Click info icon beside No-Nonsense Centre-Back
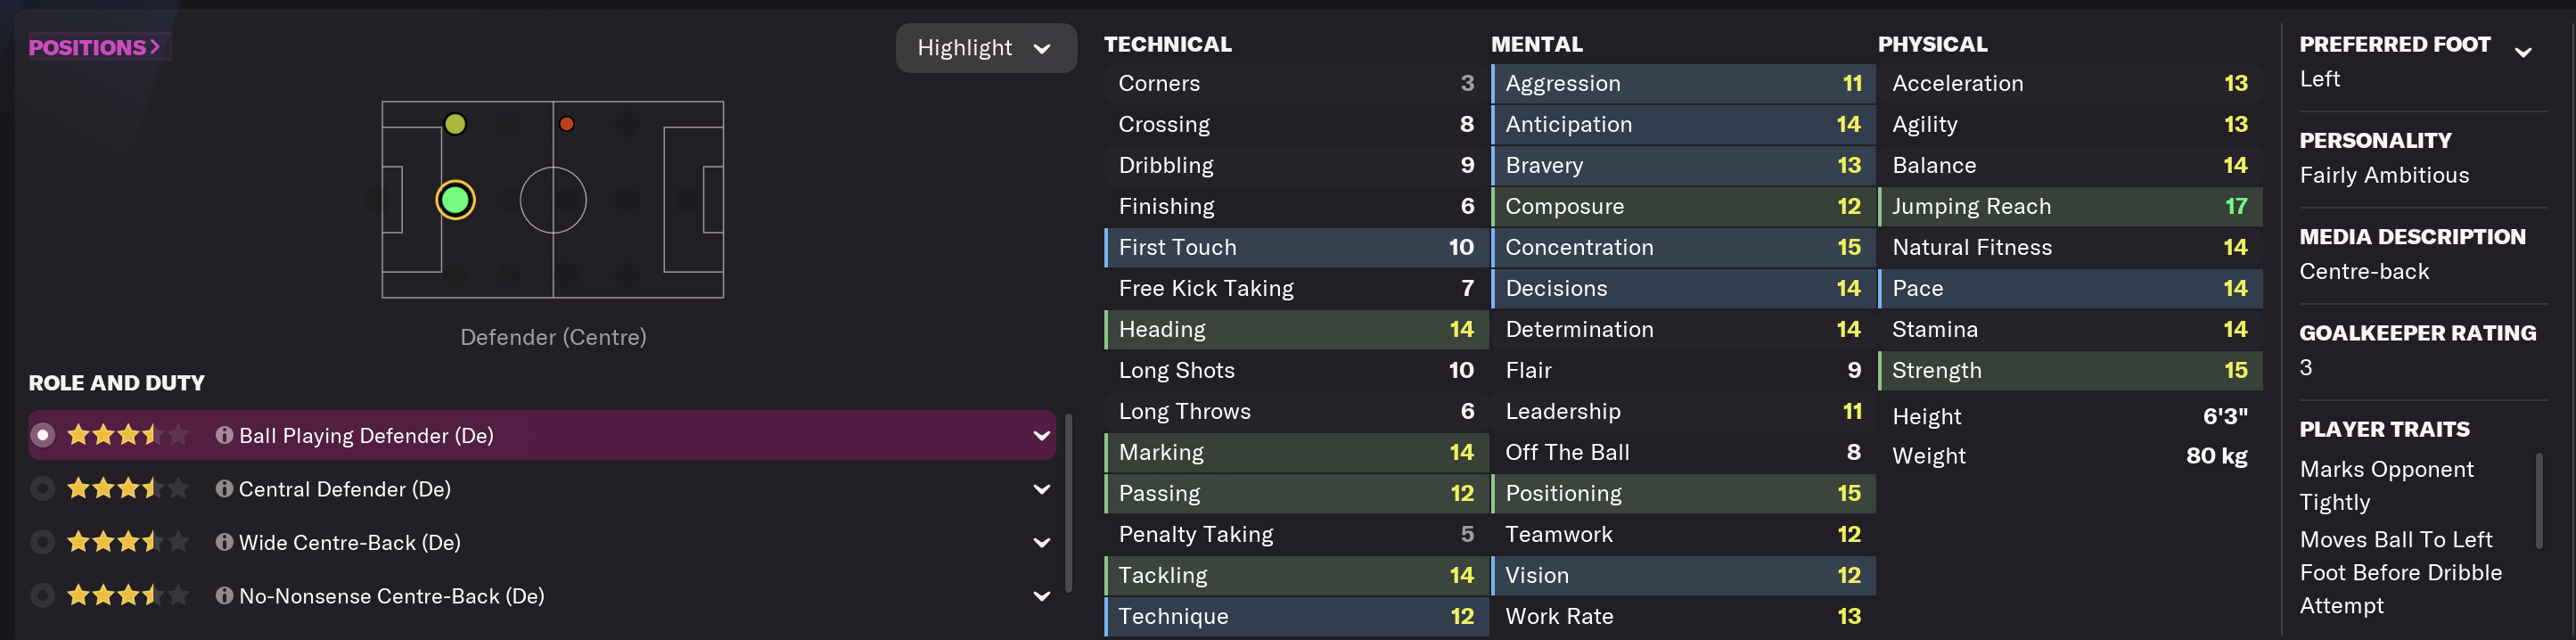The image size is (2576, 640). pyautogui.click(x=224, y=596)
